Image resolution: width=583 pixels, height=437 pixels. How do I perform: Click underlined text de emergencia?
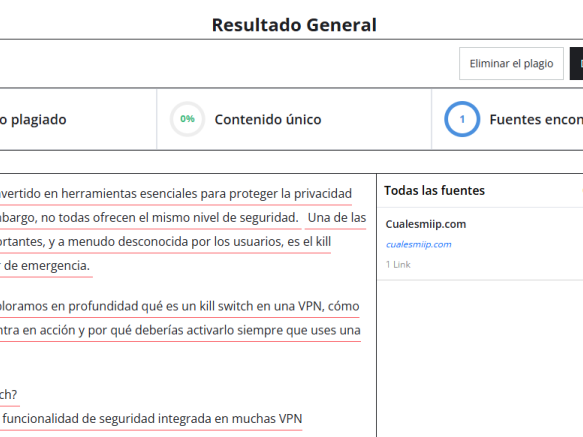point(45,266)
